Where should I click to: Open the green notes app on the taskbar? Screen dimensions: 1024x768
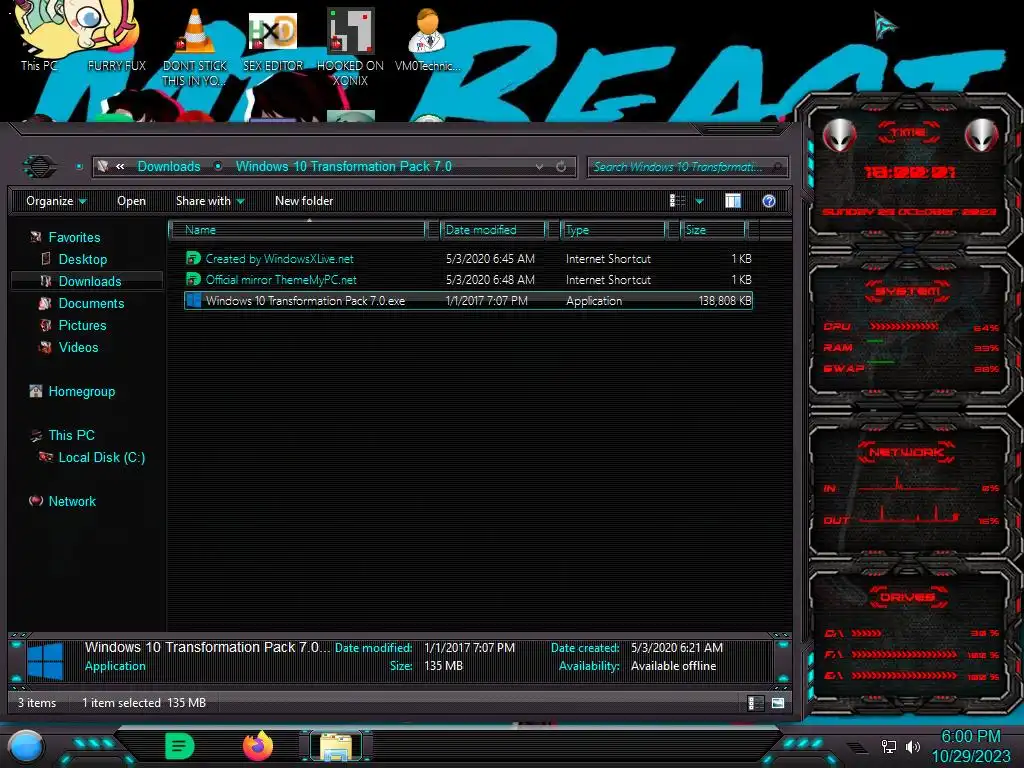point(179,746)
